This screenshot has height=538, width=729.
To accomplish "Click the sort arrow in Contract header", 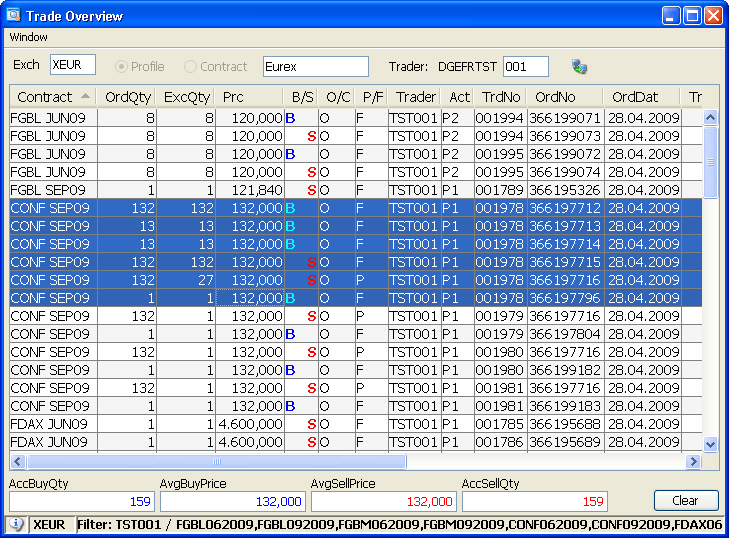I will tap(86, 97).
